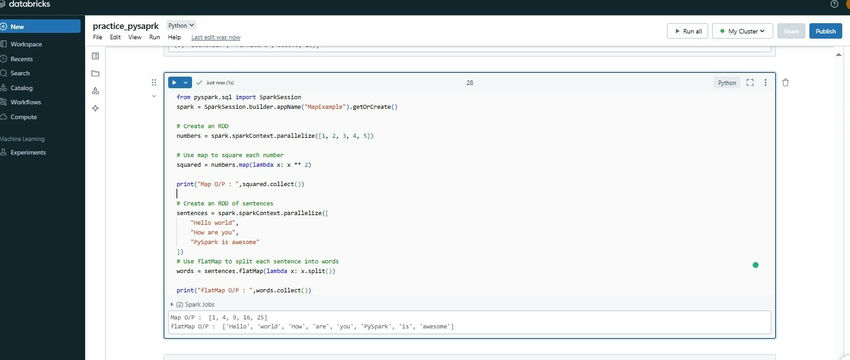Click the Last edit was now link
Screen dimensions: 850x360
pos(216,37)
